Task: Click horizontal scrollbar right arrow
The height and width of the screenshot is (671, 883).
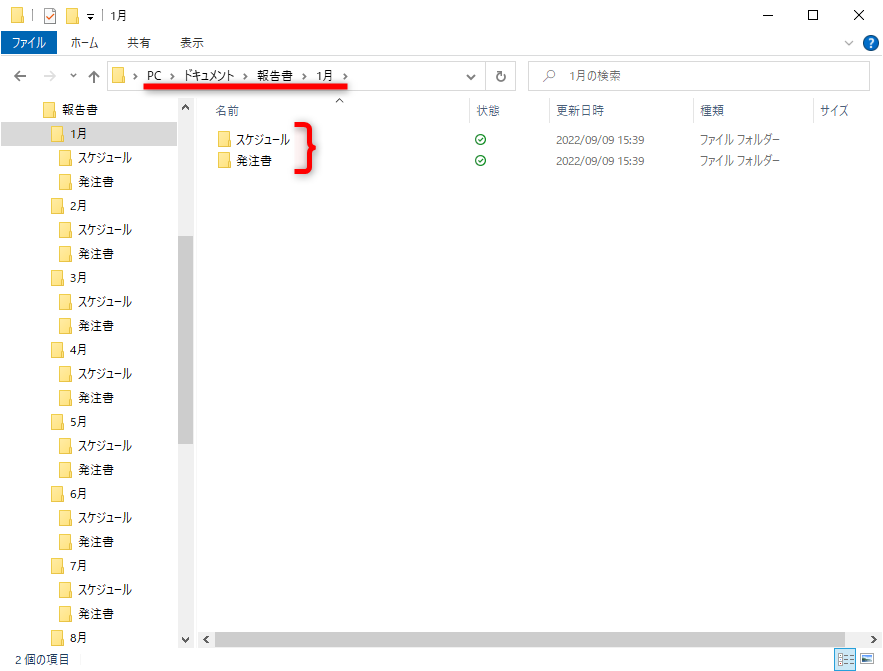Action: click(873, 639)
